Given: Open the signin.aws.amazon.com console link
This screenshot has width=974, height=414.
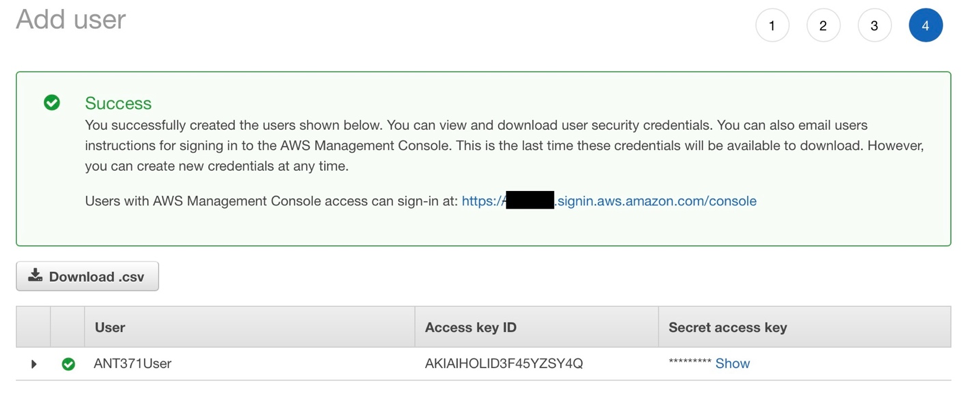Looking at the screenshot, I should (x=609, y=201).
